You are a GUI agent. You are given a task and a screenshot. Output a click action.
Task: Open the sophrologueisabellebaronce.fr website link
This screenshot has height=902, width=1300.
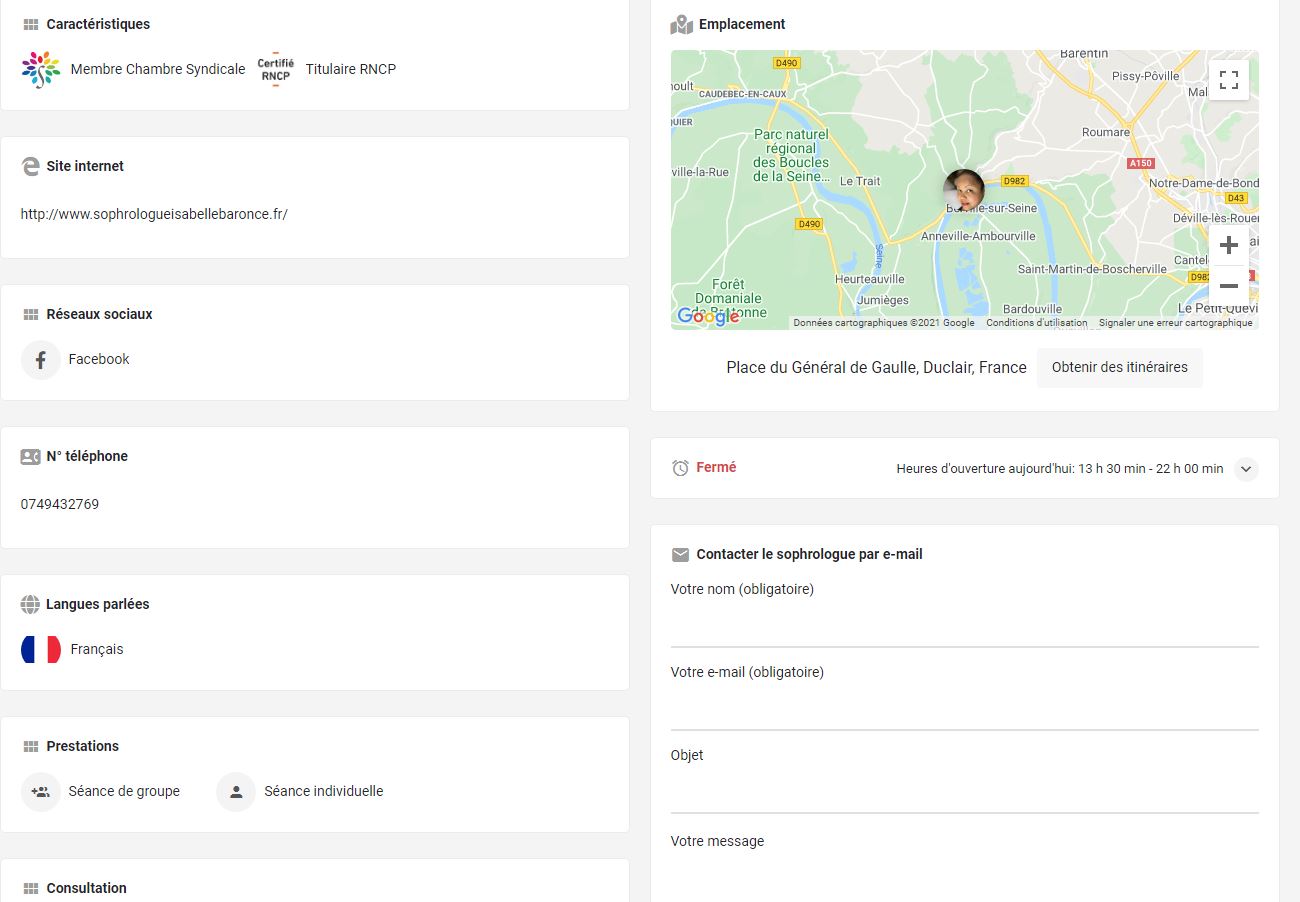154,214
